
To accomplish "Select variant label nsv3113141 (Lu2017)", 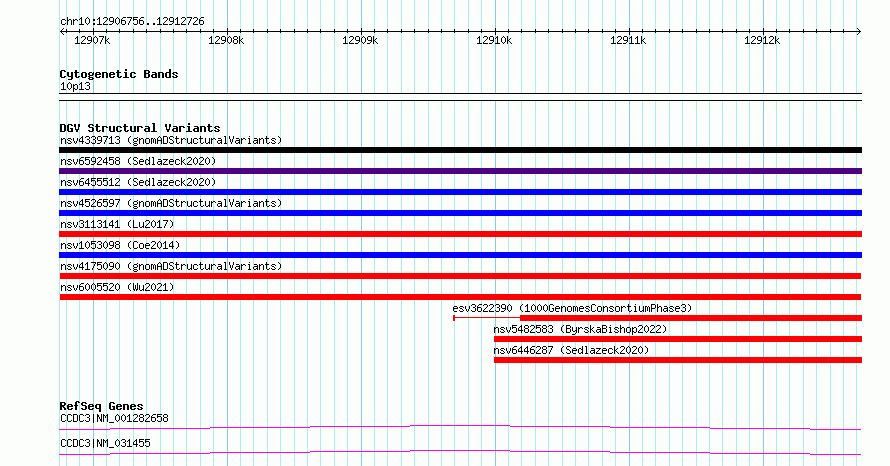I will click(117, 224).
